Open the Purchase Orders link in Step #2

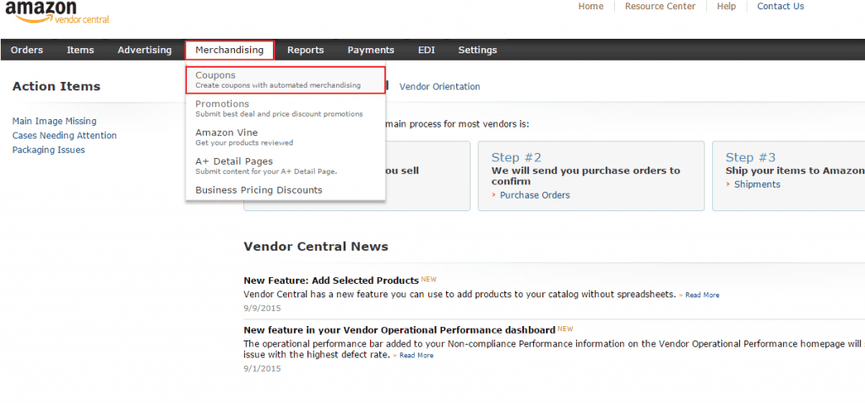pyautogui.click(x=535, y=195)
